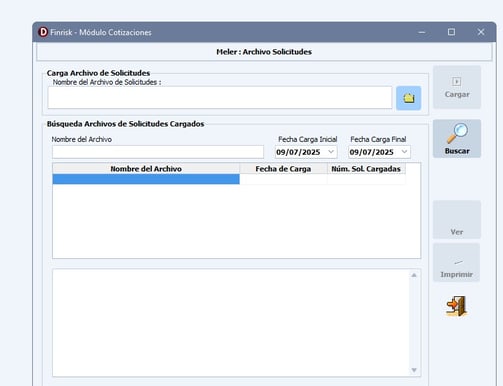This screenshot has height=386, width=503.
Task: Click the scroll down arrow in text area
Action: (x=414, y=370)
